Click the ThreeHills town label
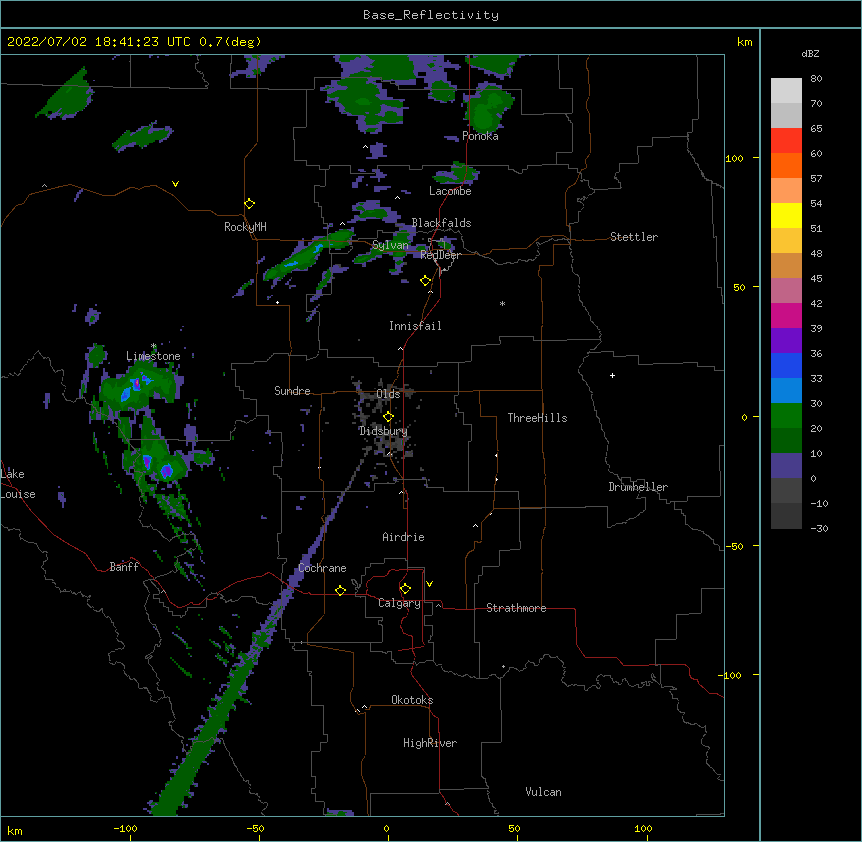 [537, 418]
